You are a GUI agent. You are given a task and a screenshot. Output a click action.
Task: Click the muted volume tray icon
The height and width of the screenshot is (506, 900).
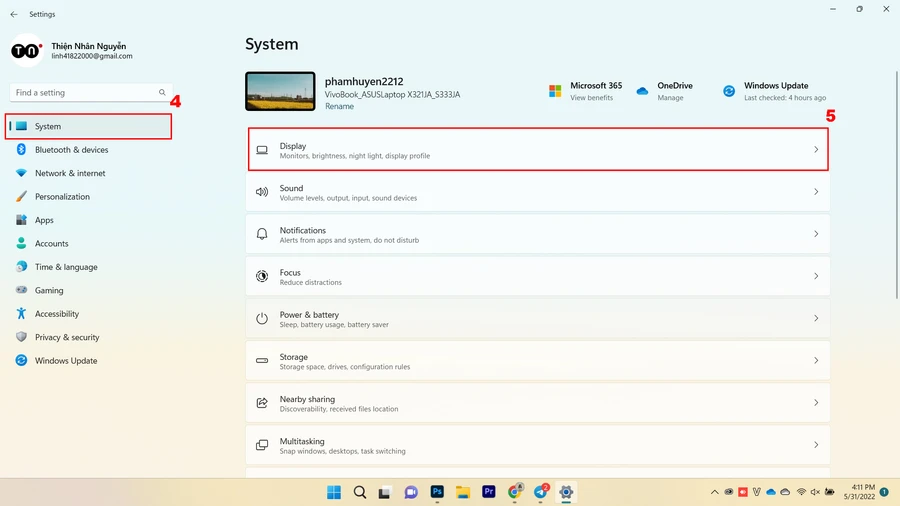815,492
